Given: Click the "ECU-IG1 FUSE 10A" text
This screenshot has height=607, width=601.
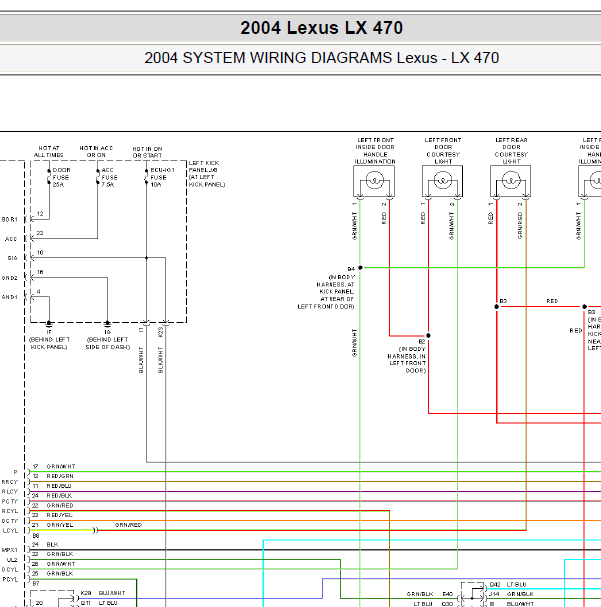Looking at the screenshot, I should 162,177.
